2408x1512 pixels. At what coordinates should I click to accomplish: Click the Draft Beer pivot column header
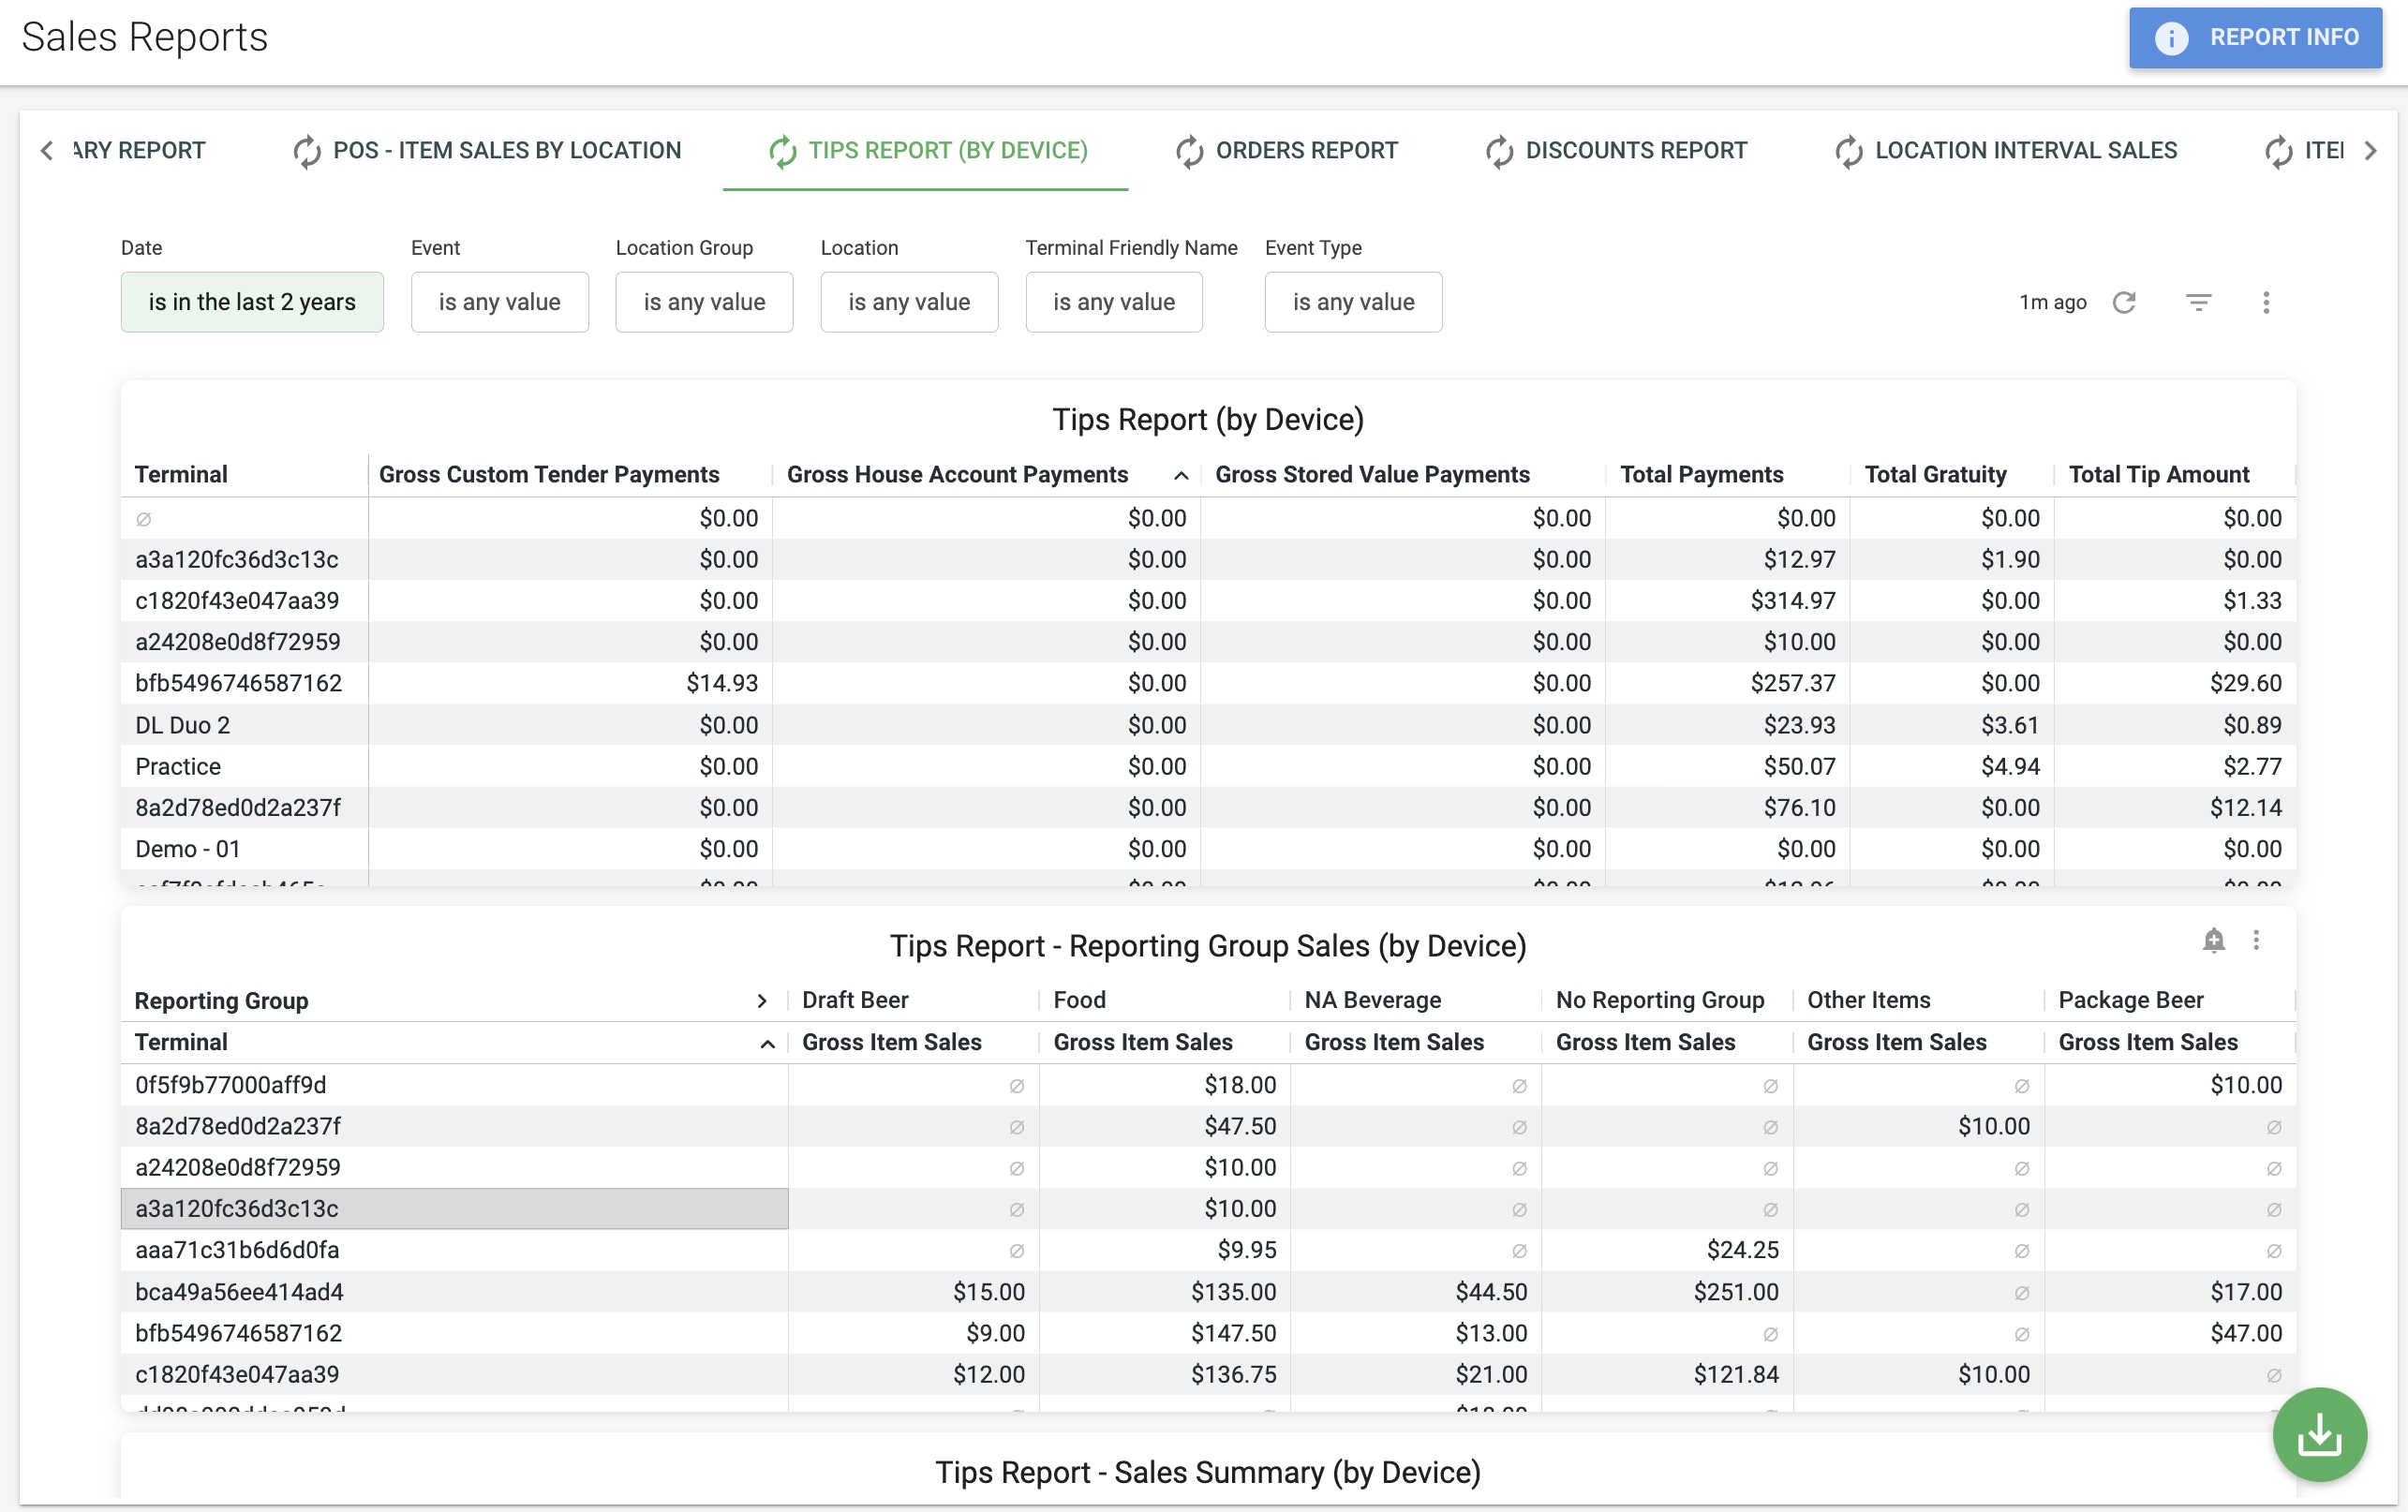pos(855,1000)
